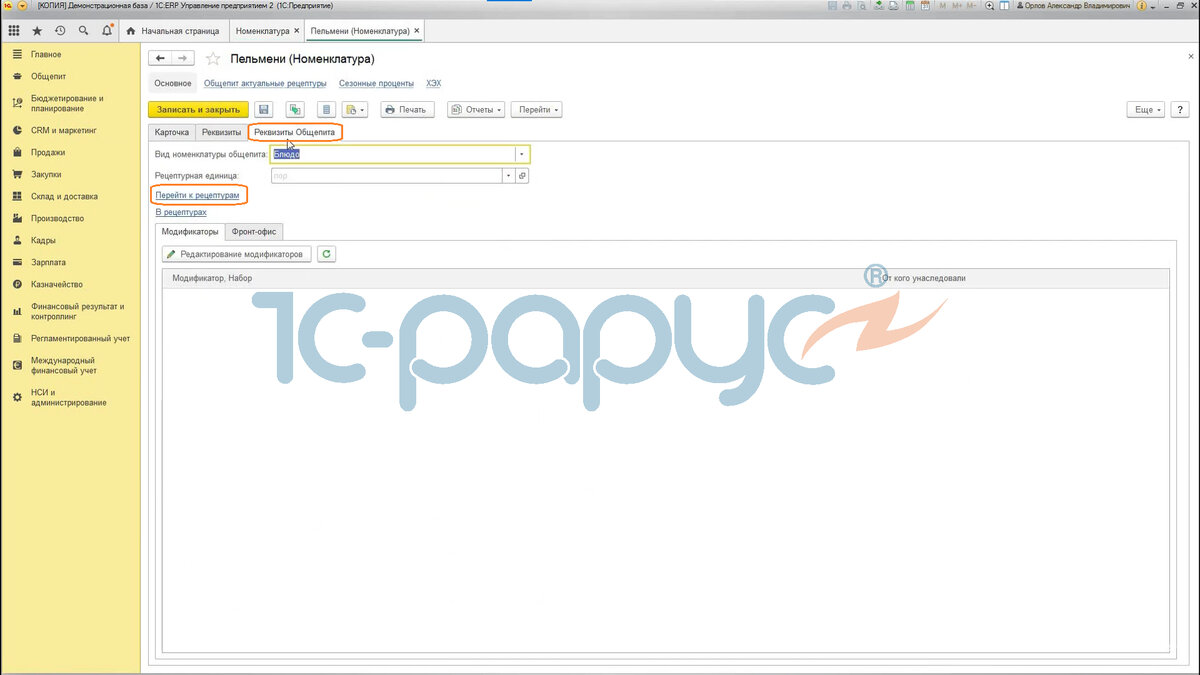The width and height of the screenshot is (1200, 675).
Task: Open the Еще menu
Action: pos(1146,109)
